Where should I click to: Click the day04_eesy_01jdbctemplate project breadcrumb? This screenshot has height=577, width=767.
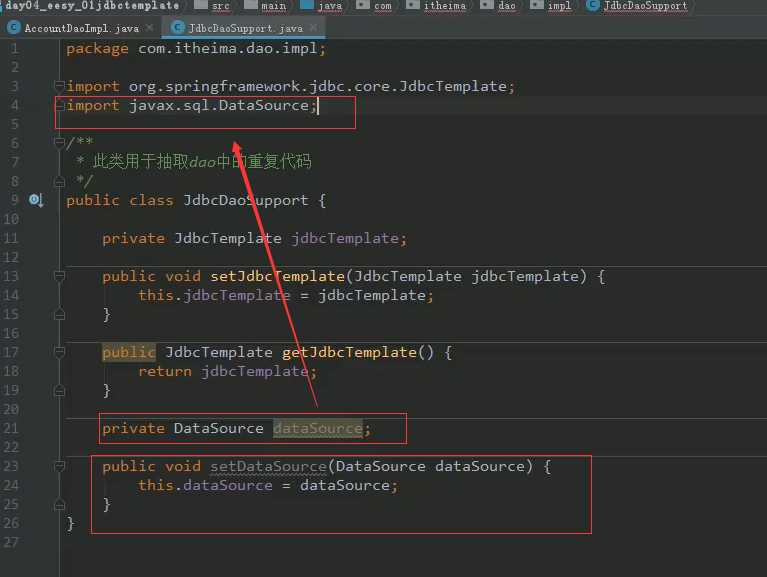point(92,6)
